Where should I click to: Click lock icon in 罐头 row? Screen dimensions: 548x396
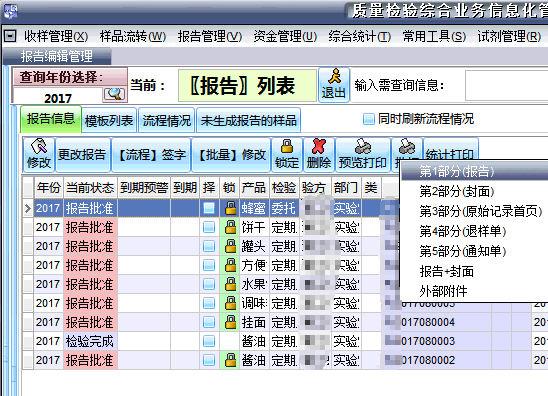pos(230,246)
